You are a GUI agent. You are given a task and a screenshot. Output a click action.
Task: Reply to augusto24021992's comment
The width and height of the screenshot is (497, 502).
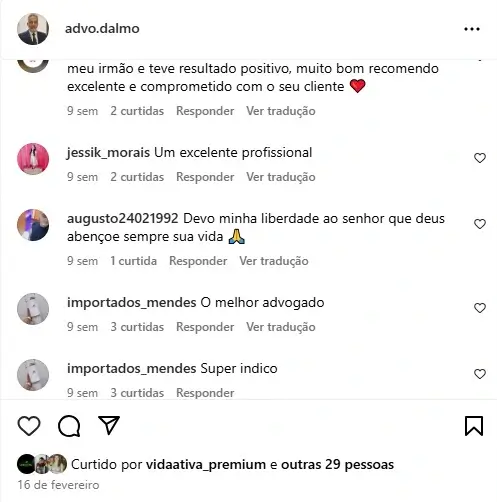198,261
